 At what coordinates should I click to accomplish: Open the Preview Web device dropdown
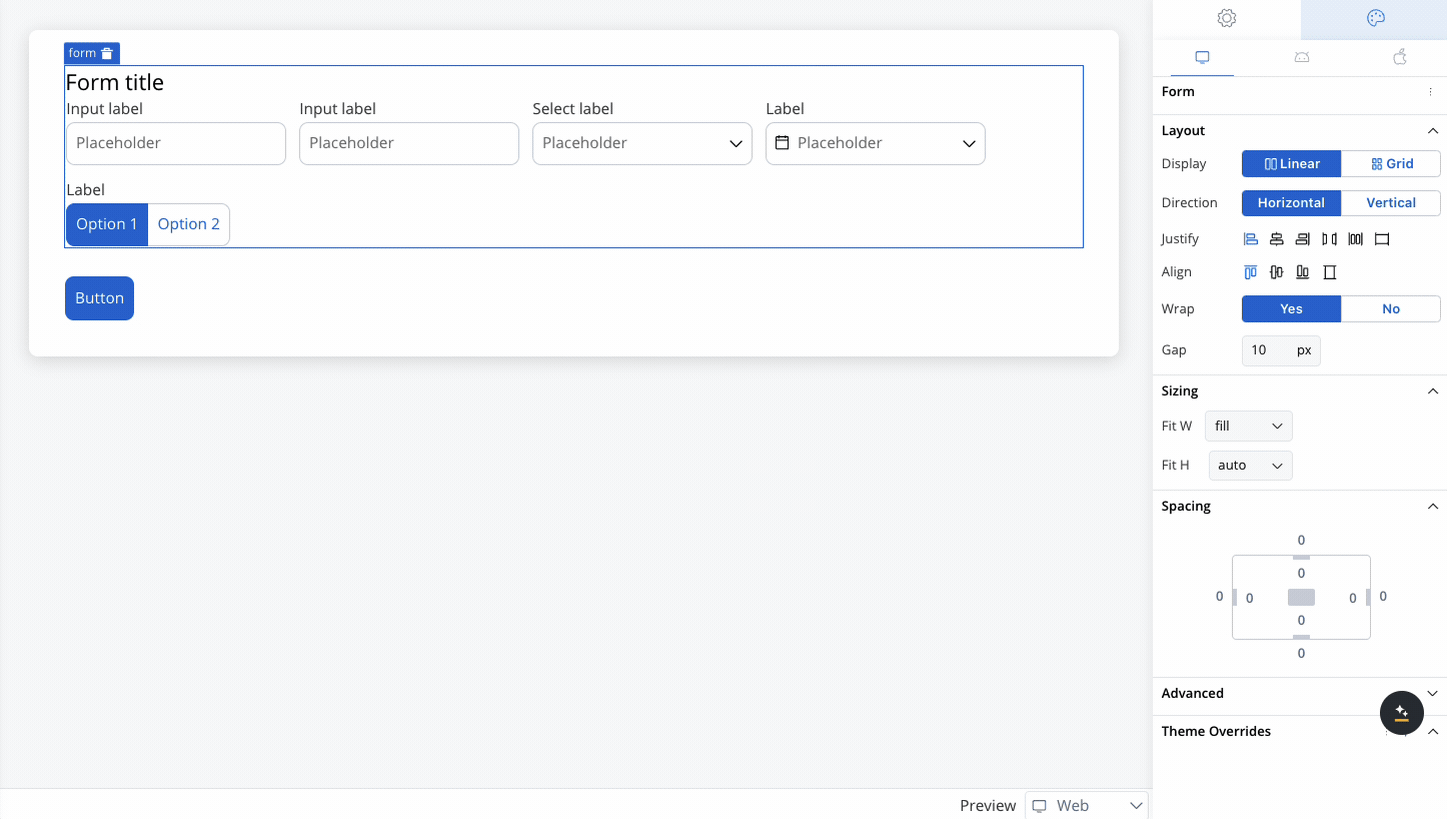tap(1087, 805)
